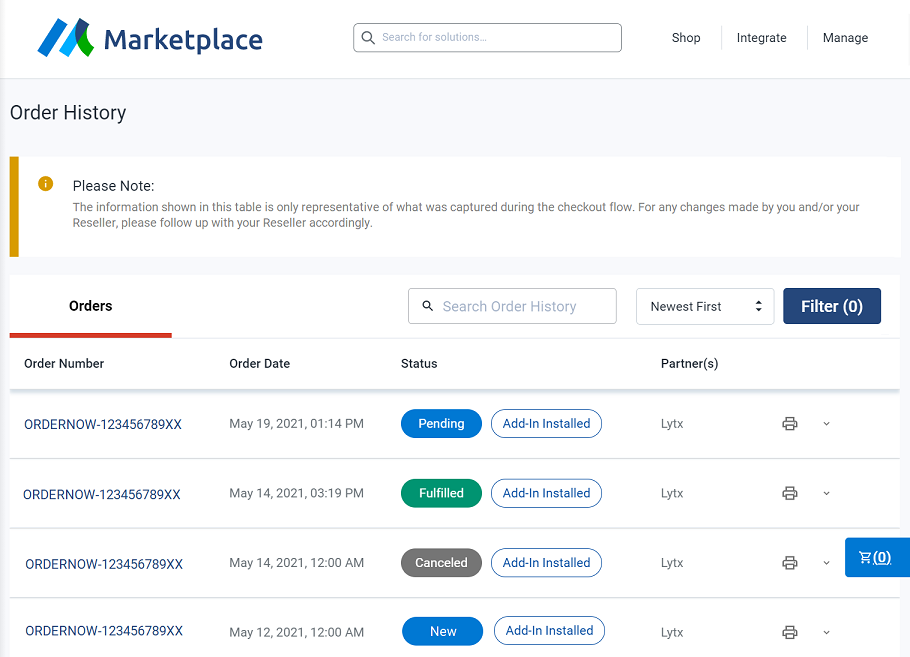Click the date May 14, 2021, 03:19 PM
This screenshot has width=910, height=657.
(297, 493)
